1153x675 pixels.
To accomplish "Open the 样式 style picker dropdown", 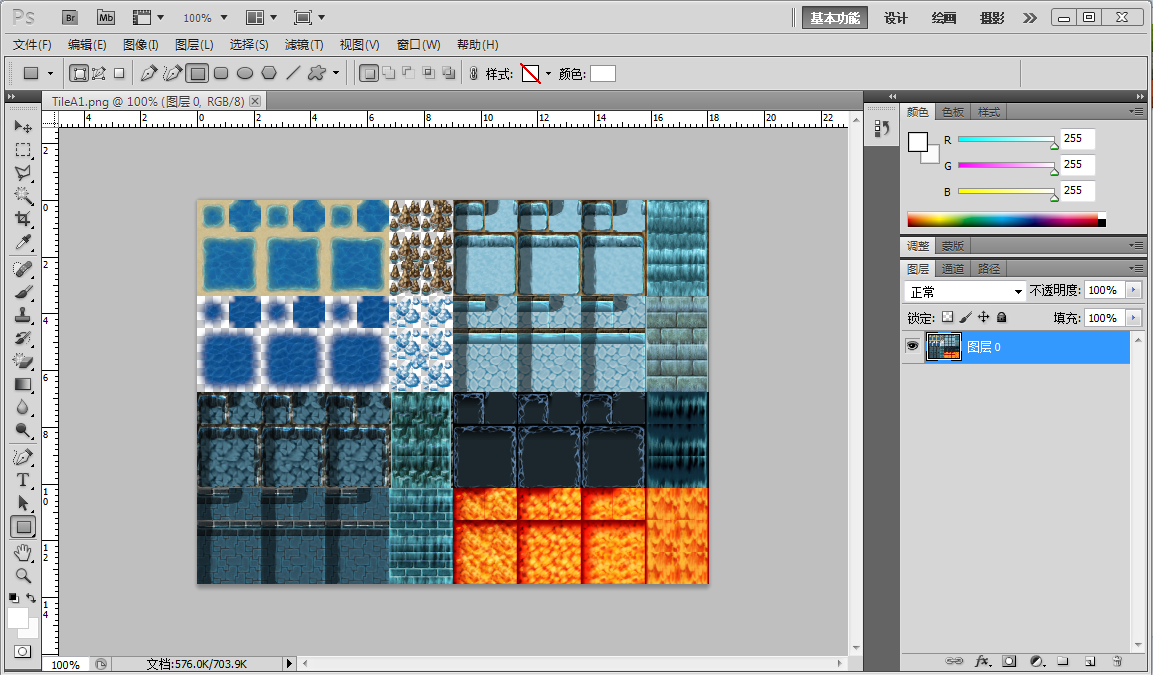I will 548,74.
